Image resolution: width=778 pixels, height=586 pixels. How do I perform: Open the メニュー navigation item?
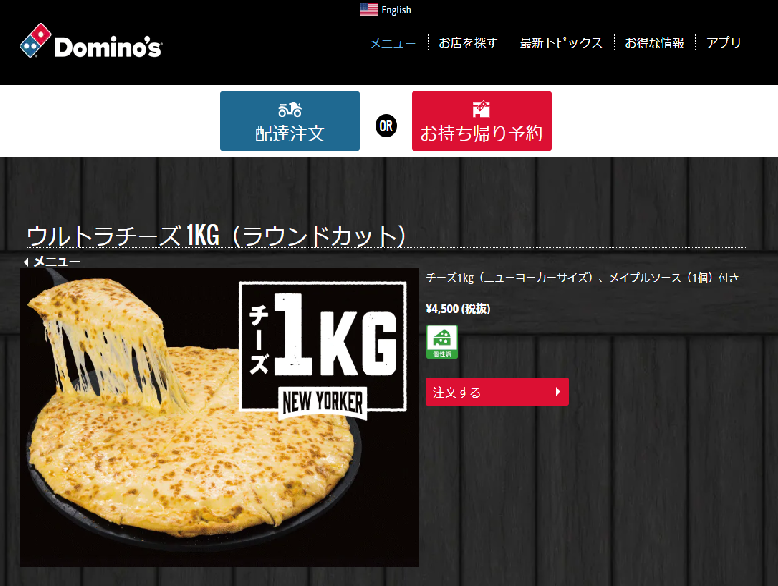pyautogui.click(x=393, y=43)
